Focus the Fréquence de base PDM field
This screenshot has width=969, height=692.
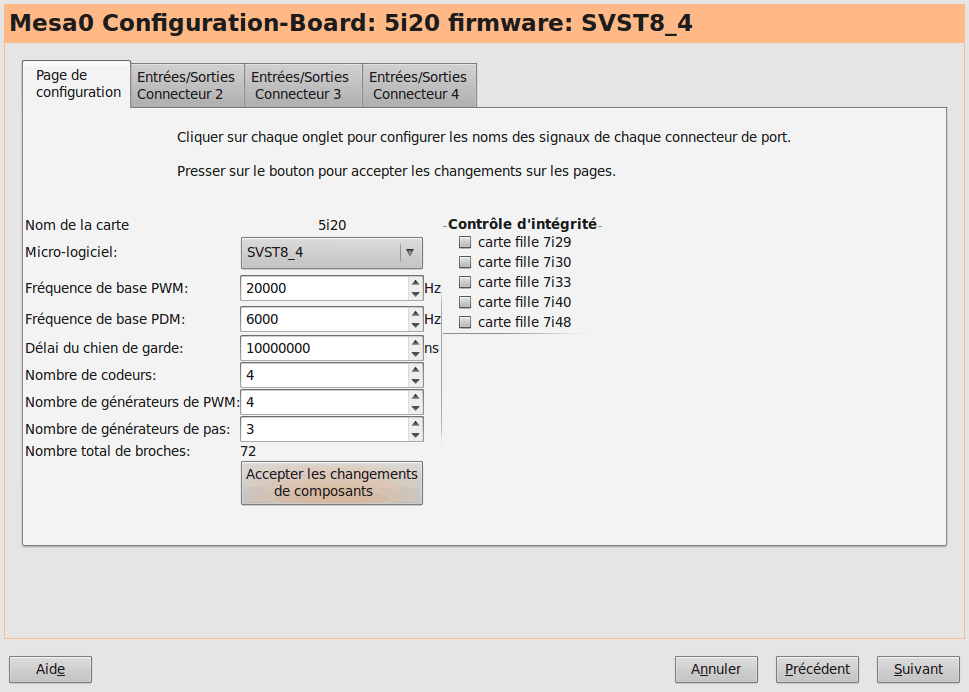[x=324, y=319]
